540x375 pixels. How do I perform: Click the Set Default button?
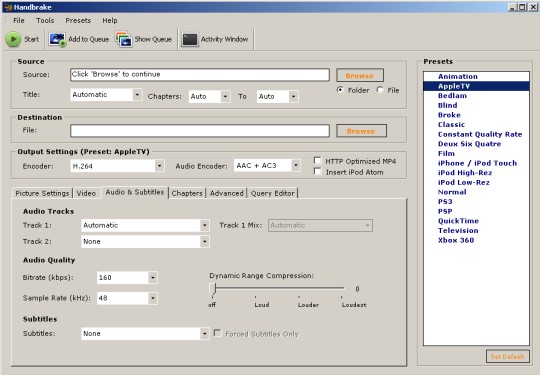pyautogui.click(x=508, y=357)
